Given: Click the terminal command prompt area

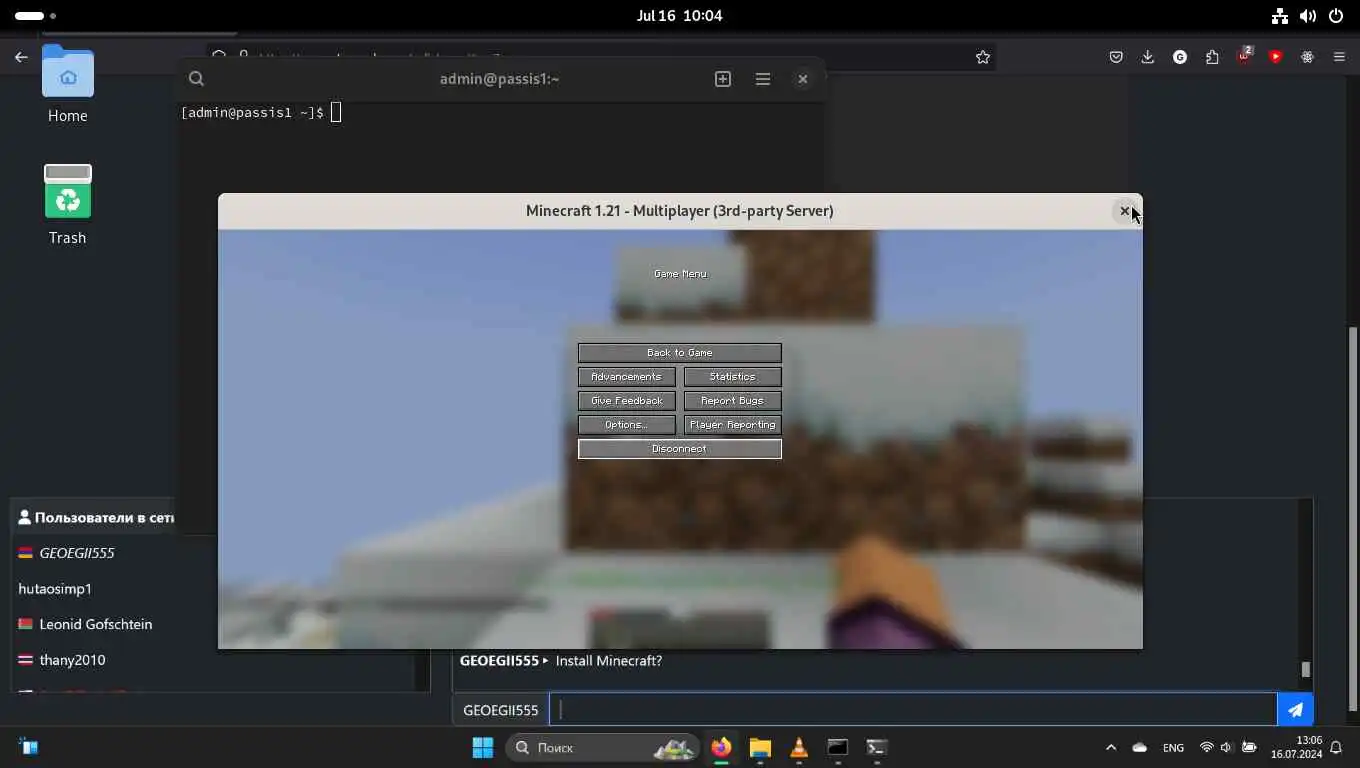Looking at the screenshot, I should click(x=260, y=112).
